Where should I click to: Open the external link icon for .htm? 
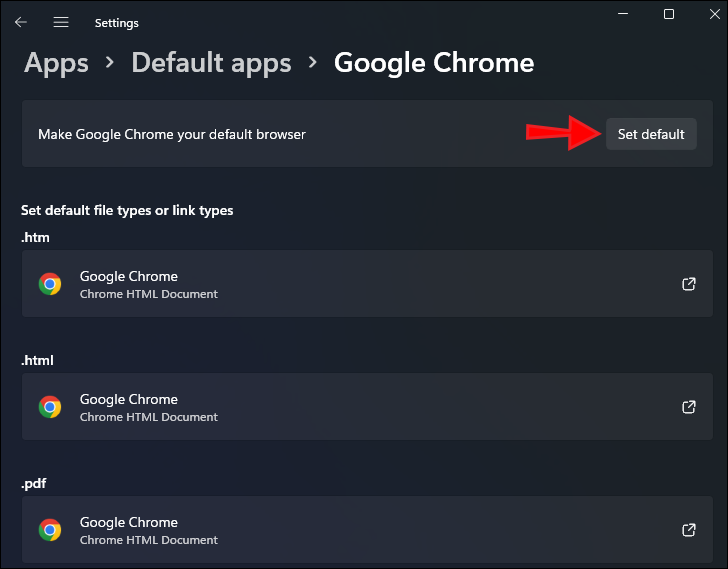(688, 284)
